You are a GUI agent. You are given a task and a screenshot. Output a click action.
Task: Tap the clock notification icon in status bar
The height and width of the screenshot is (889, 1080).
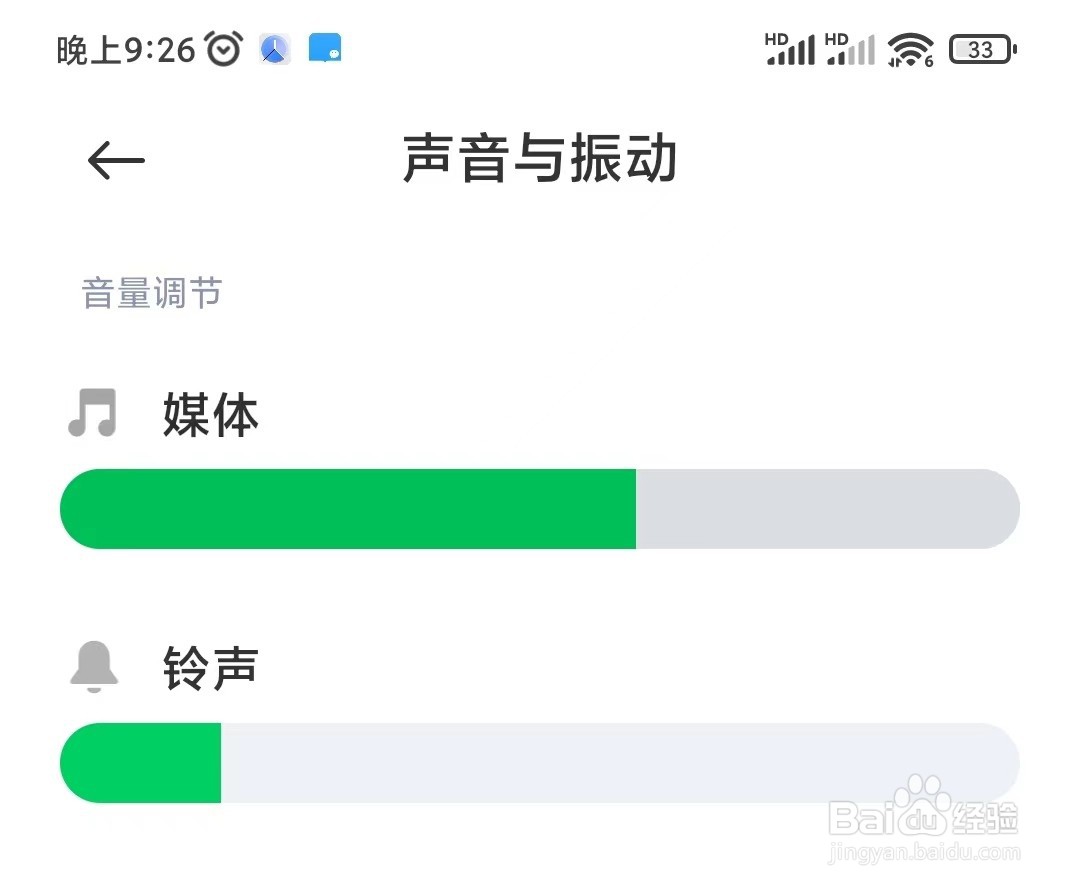(273, 48)
